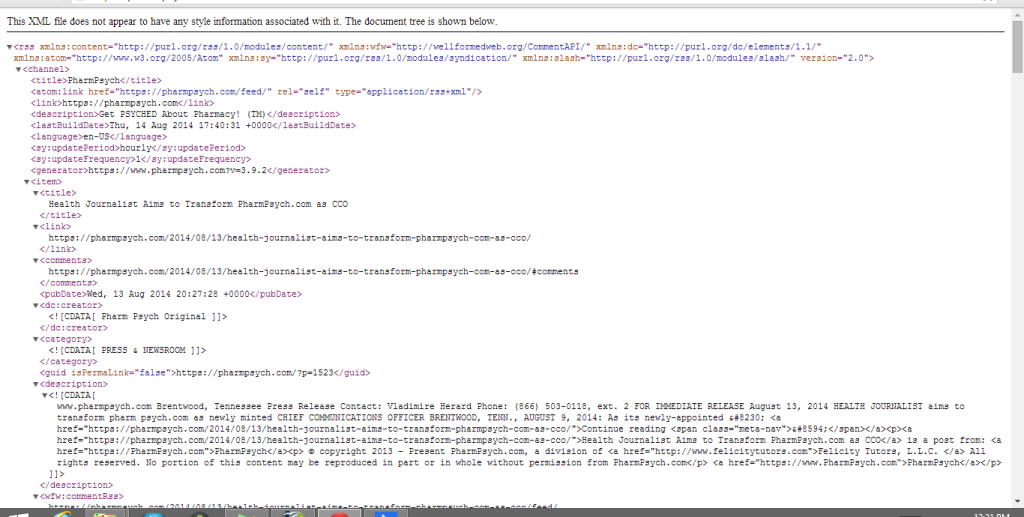Click the guid ?p=1523 line

tap(205, 373)
